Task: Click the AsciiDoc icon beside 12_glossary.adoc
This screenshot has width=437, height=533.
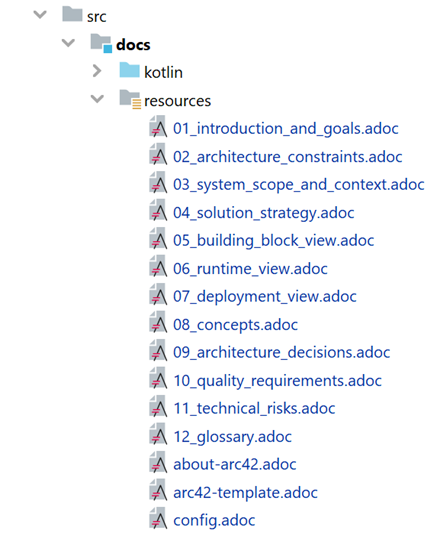Action: click(x=158, y=434)
